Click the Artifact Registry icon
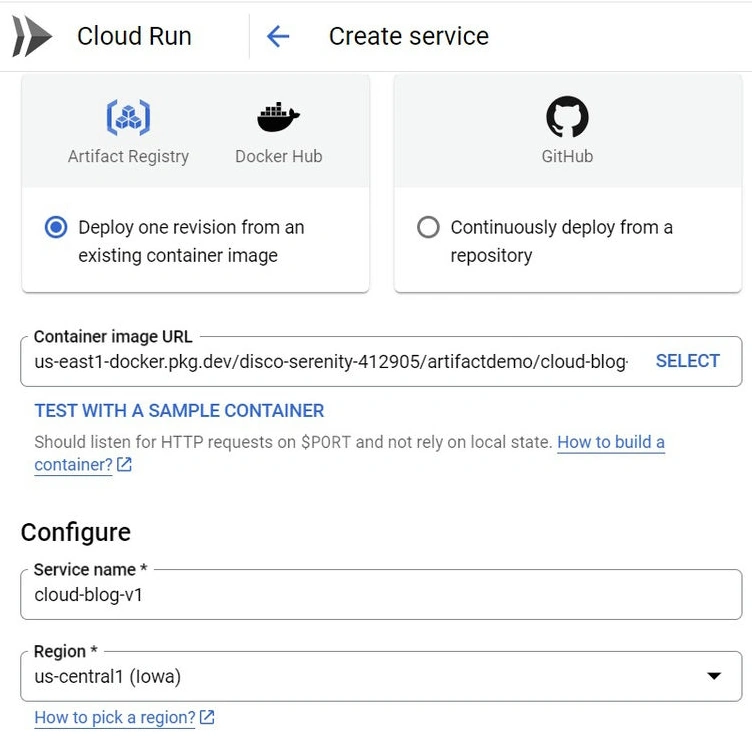The width and height of the screenshot is (752, 736). 128,117
